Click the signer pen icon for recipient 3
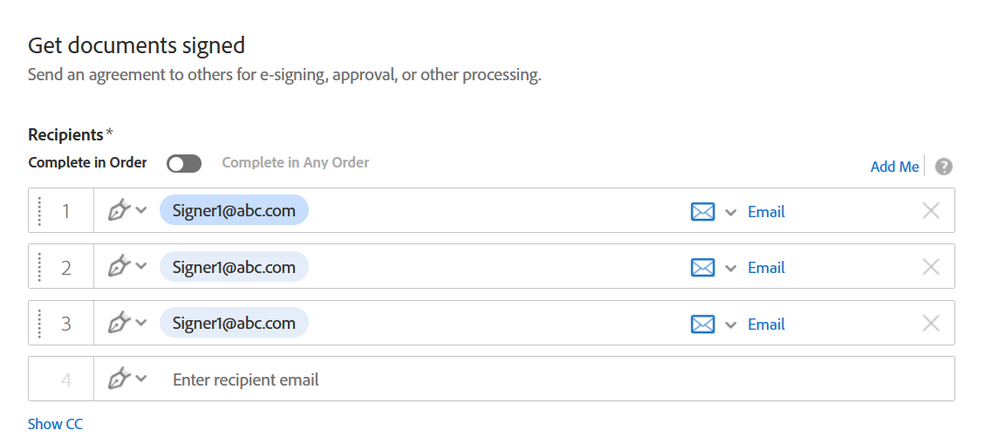Viewport: 998px width, 444px height. click(x=119, y=323)
